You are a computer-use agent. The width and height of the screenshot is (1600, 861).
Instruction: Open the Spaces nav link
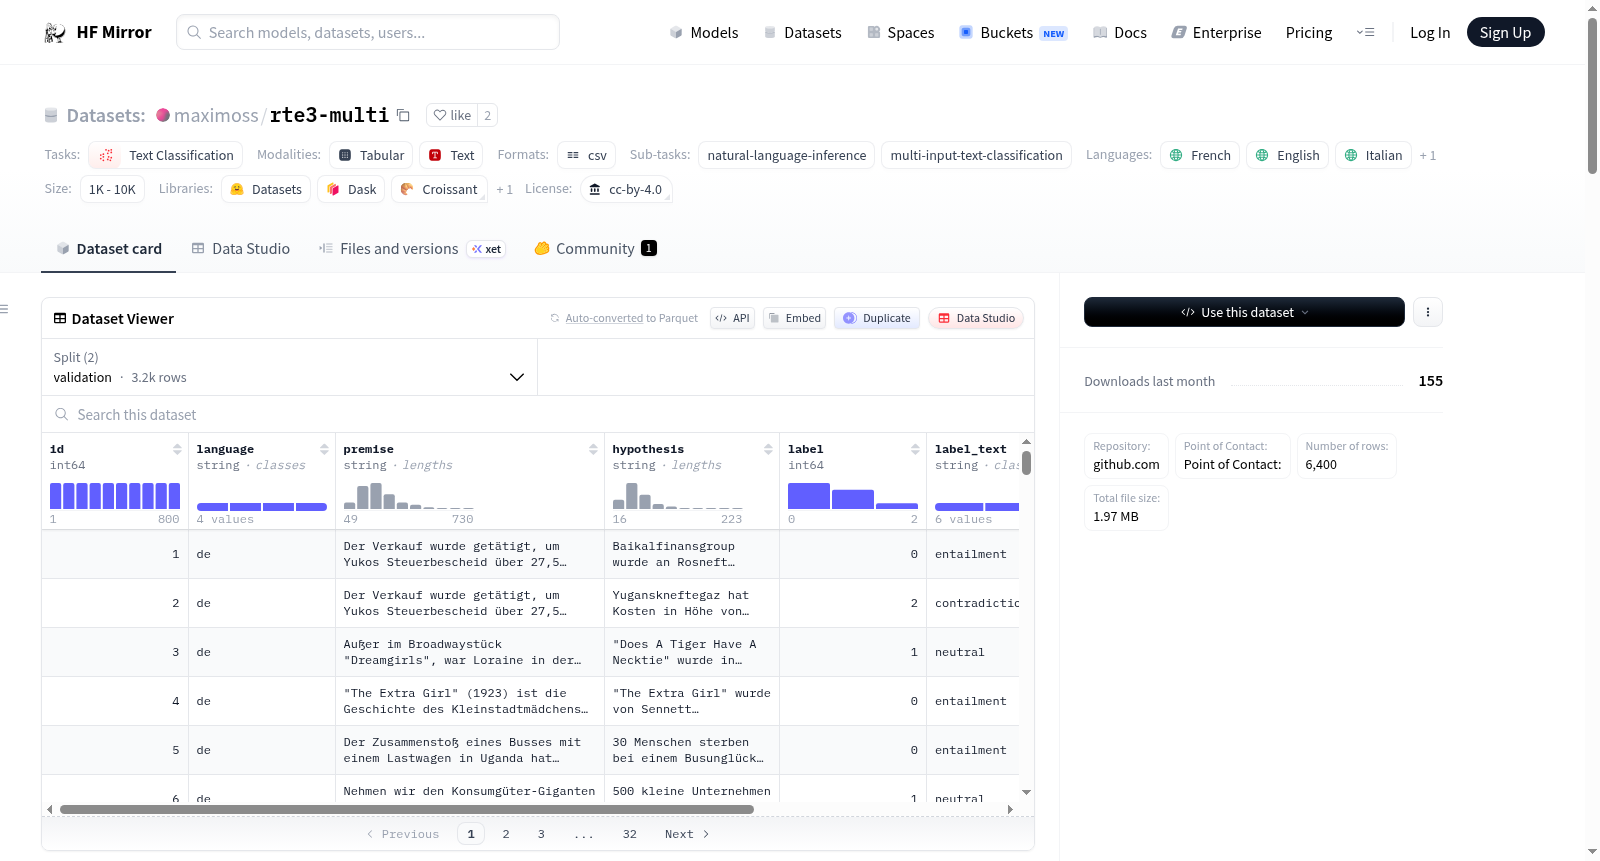point(901,33)
